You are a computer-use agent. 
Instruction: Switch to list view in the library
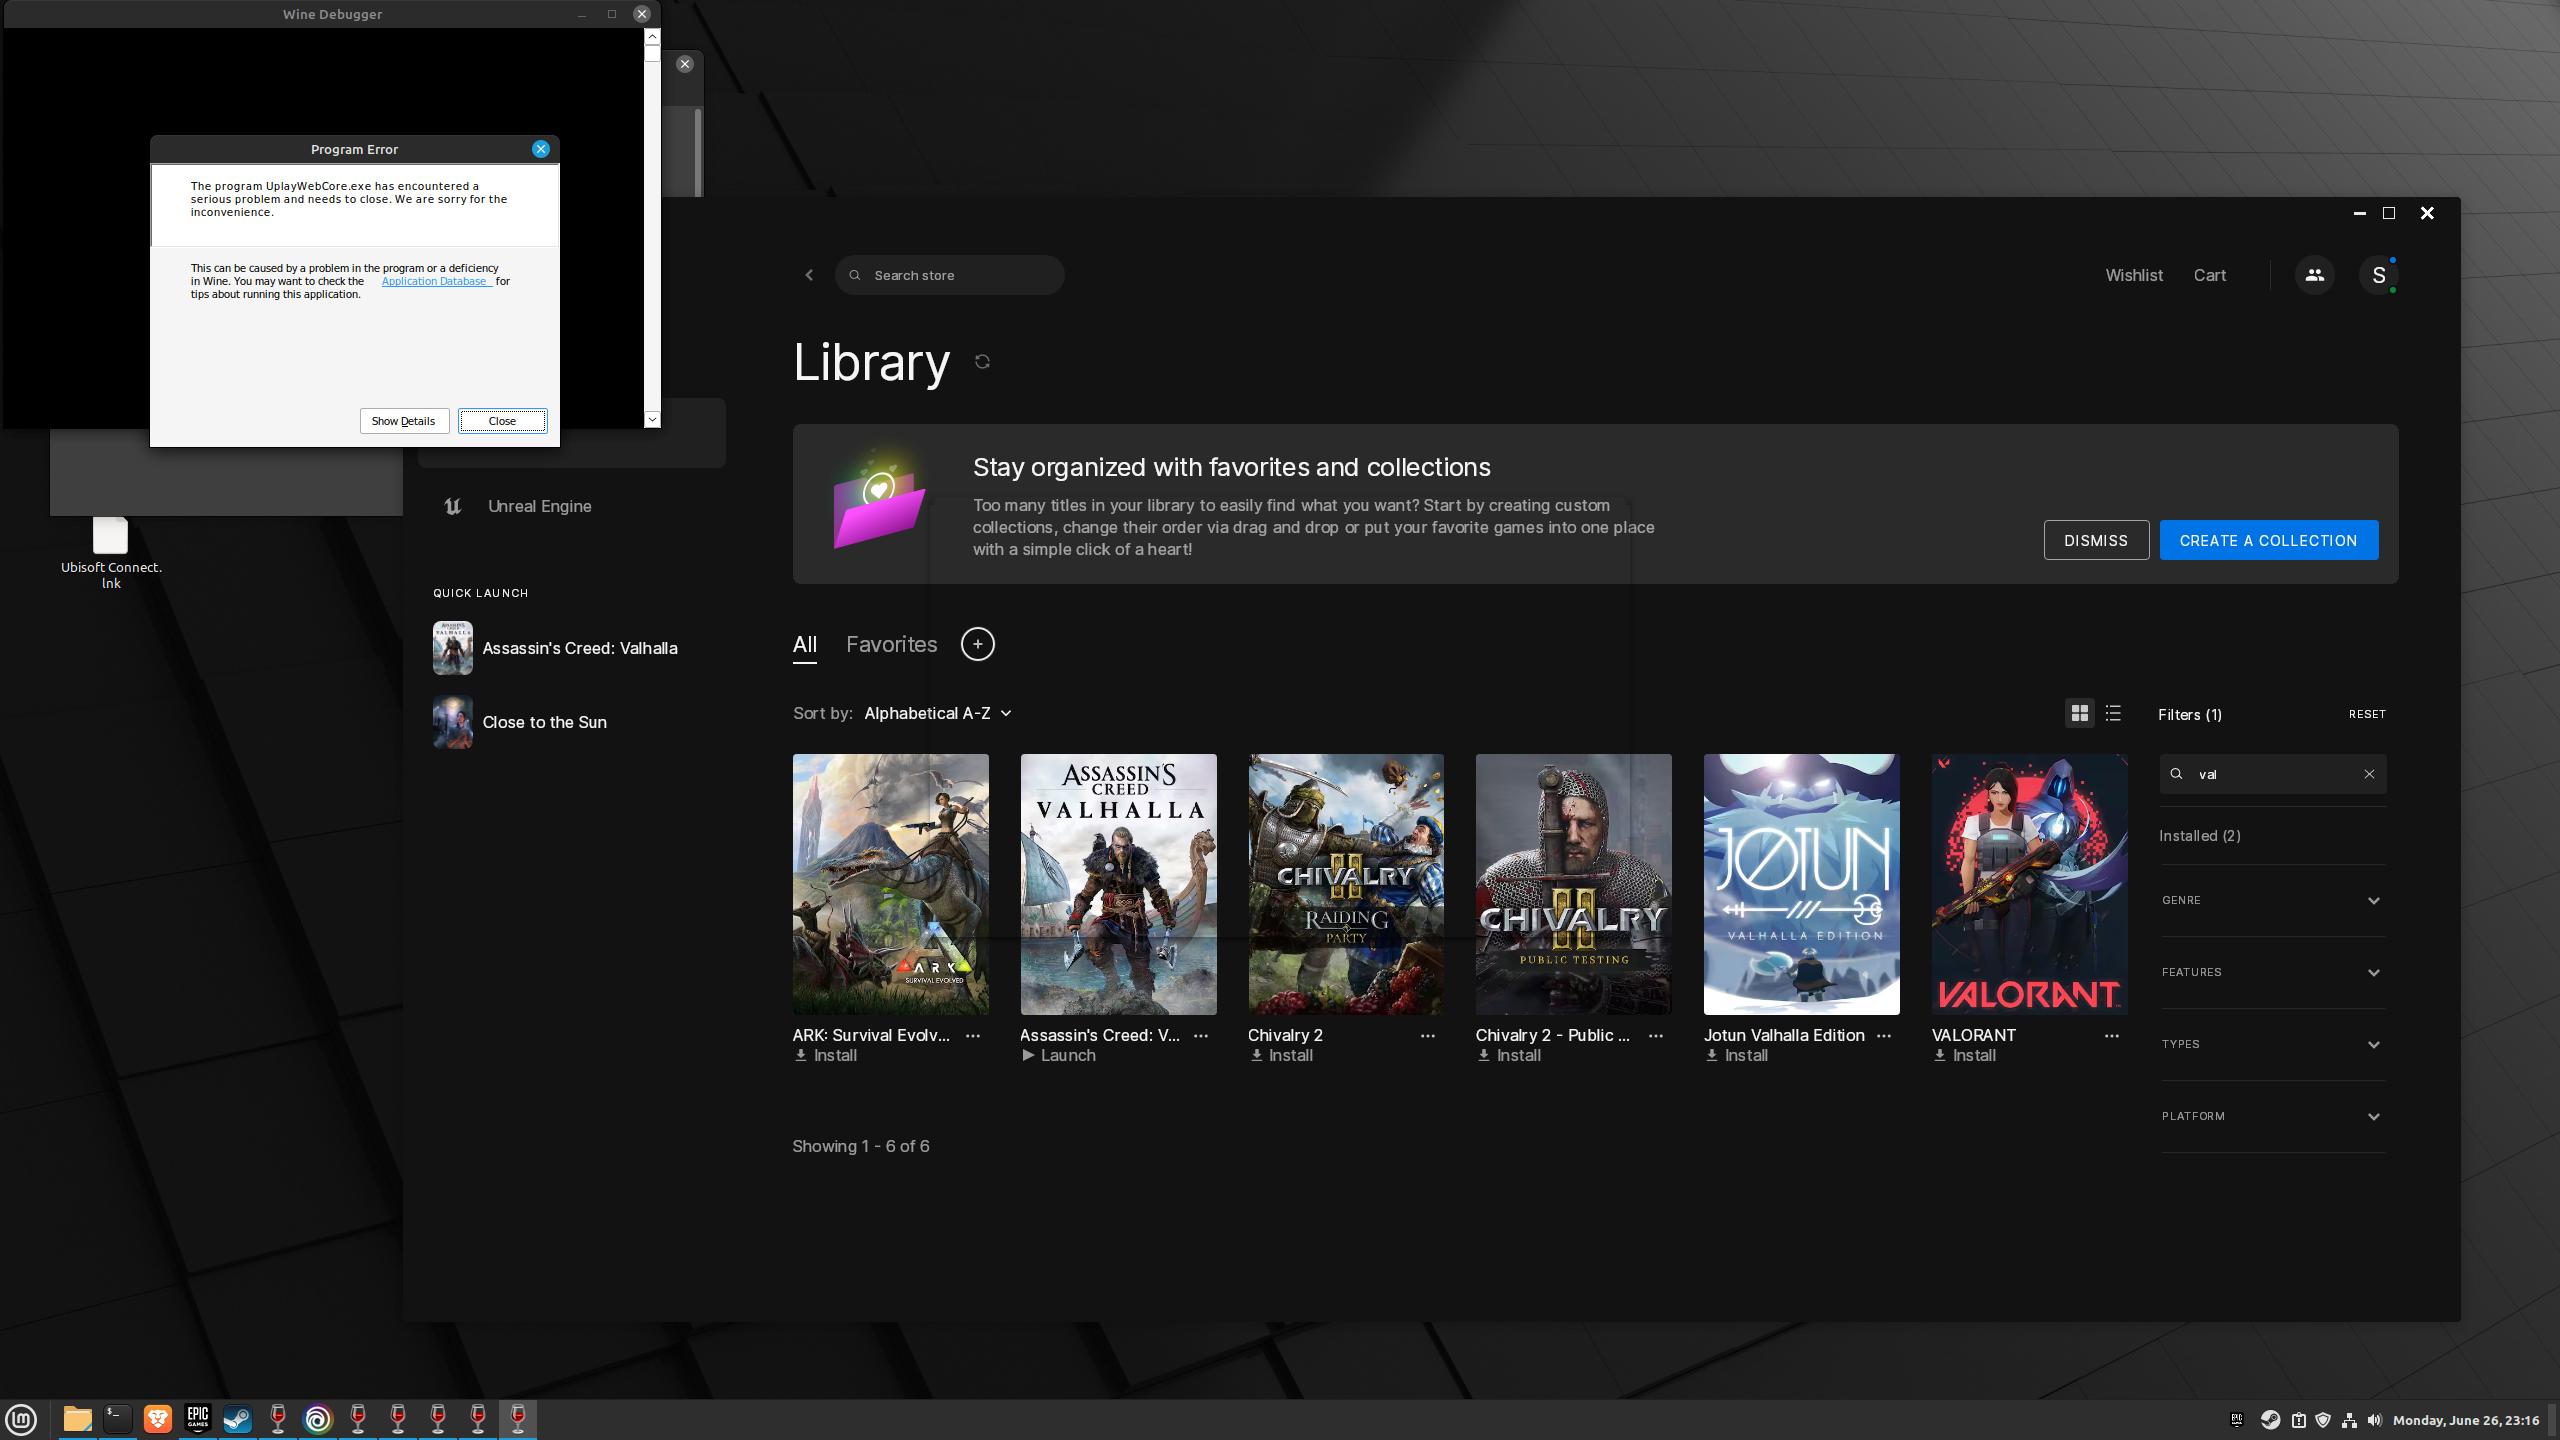coord(2113,713)
